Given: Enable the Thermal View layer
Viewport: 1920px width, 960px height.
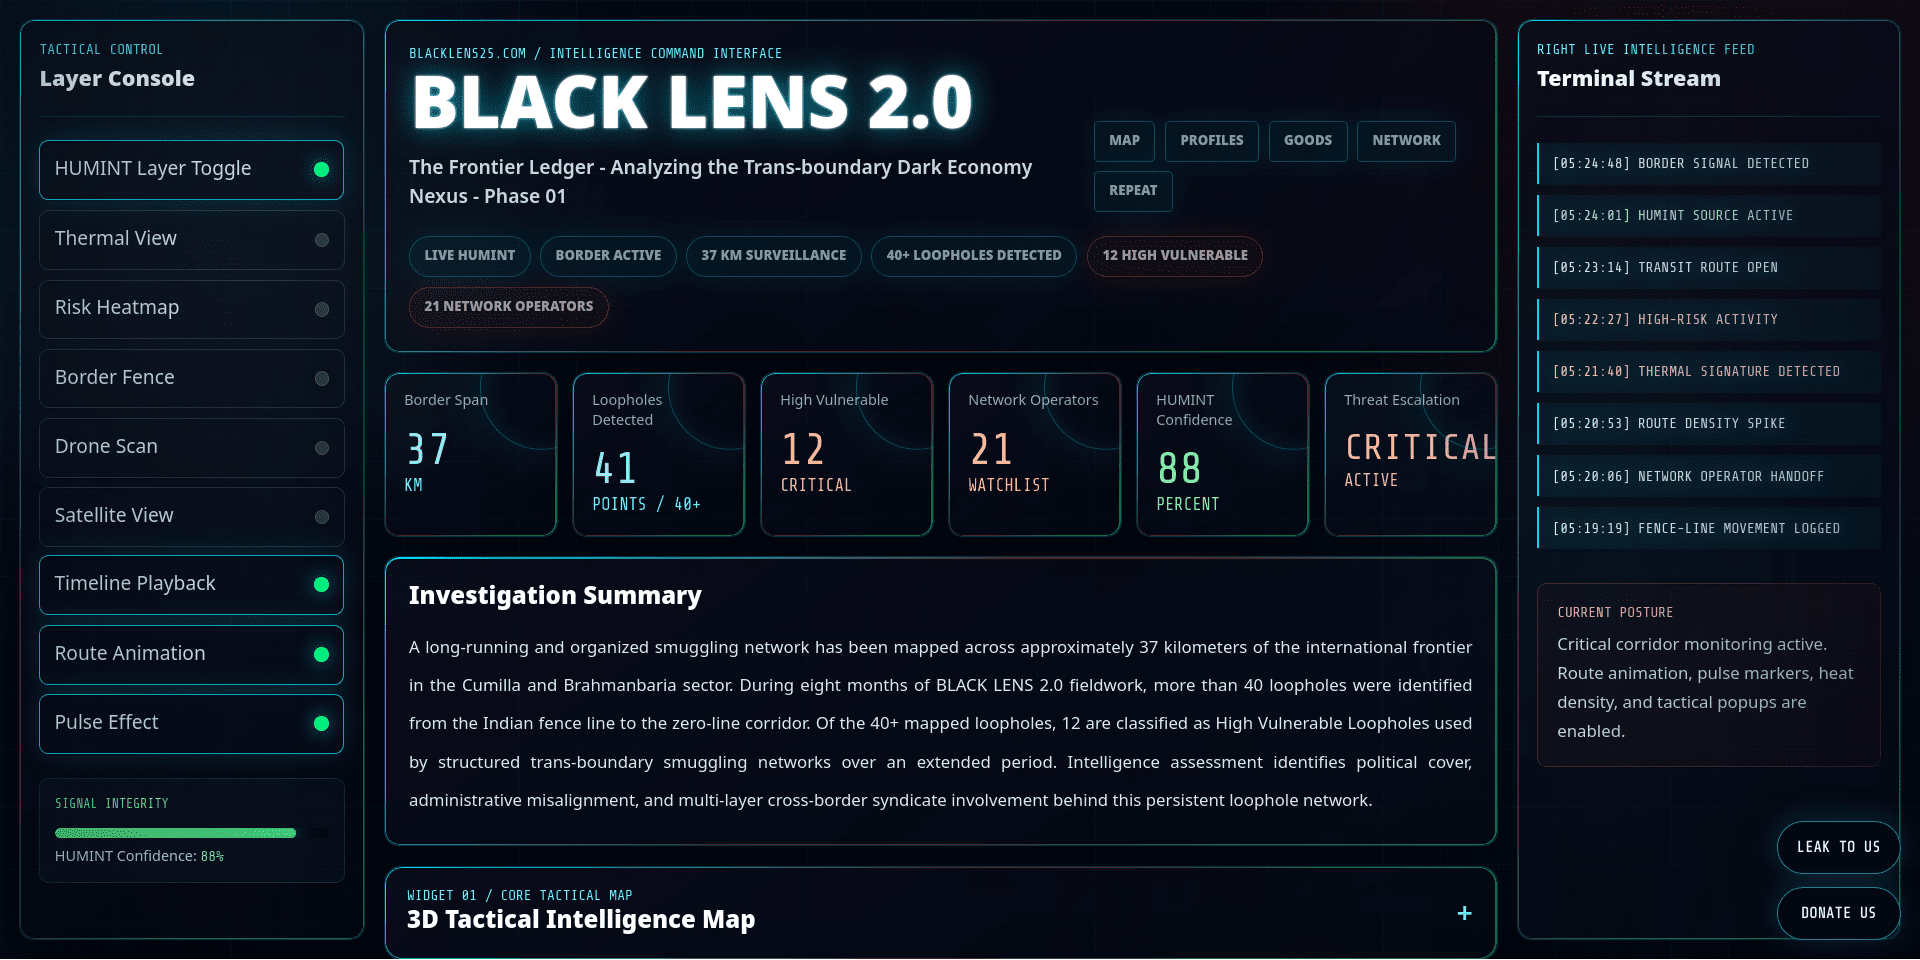Looking at the screenshot, I should coord(191,240).
